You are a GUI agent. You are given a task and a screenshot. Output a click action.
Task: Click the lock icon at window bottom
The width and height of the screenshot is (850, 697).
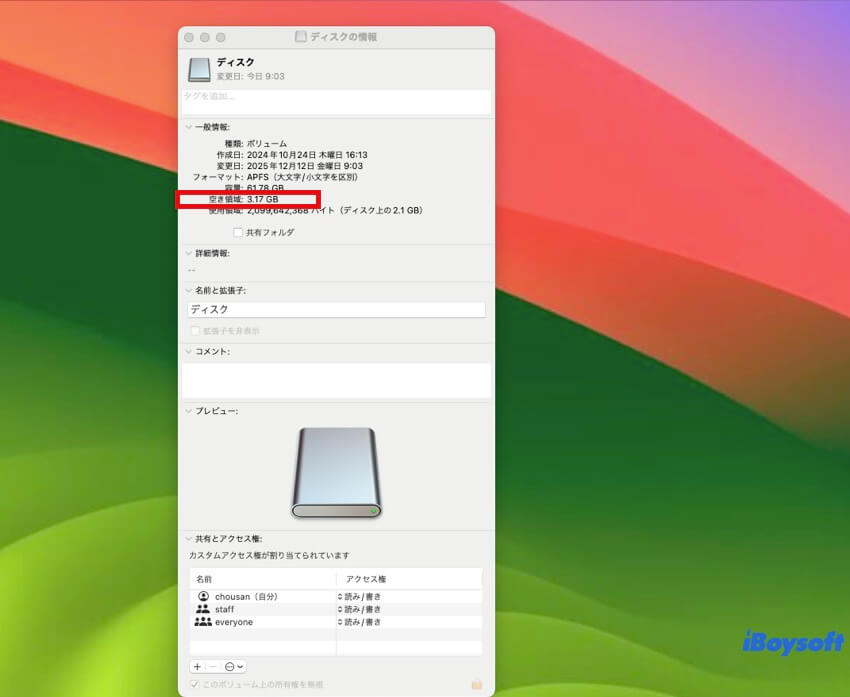coord(477,684)
